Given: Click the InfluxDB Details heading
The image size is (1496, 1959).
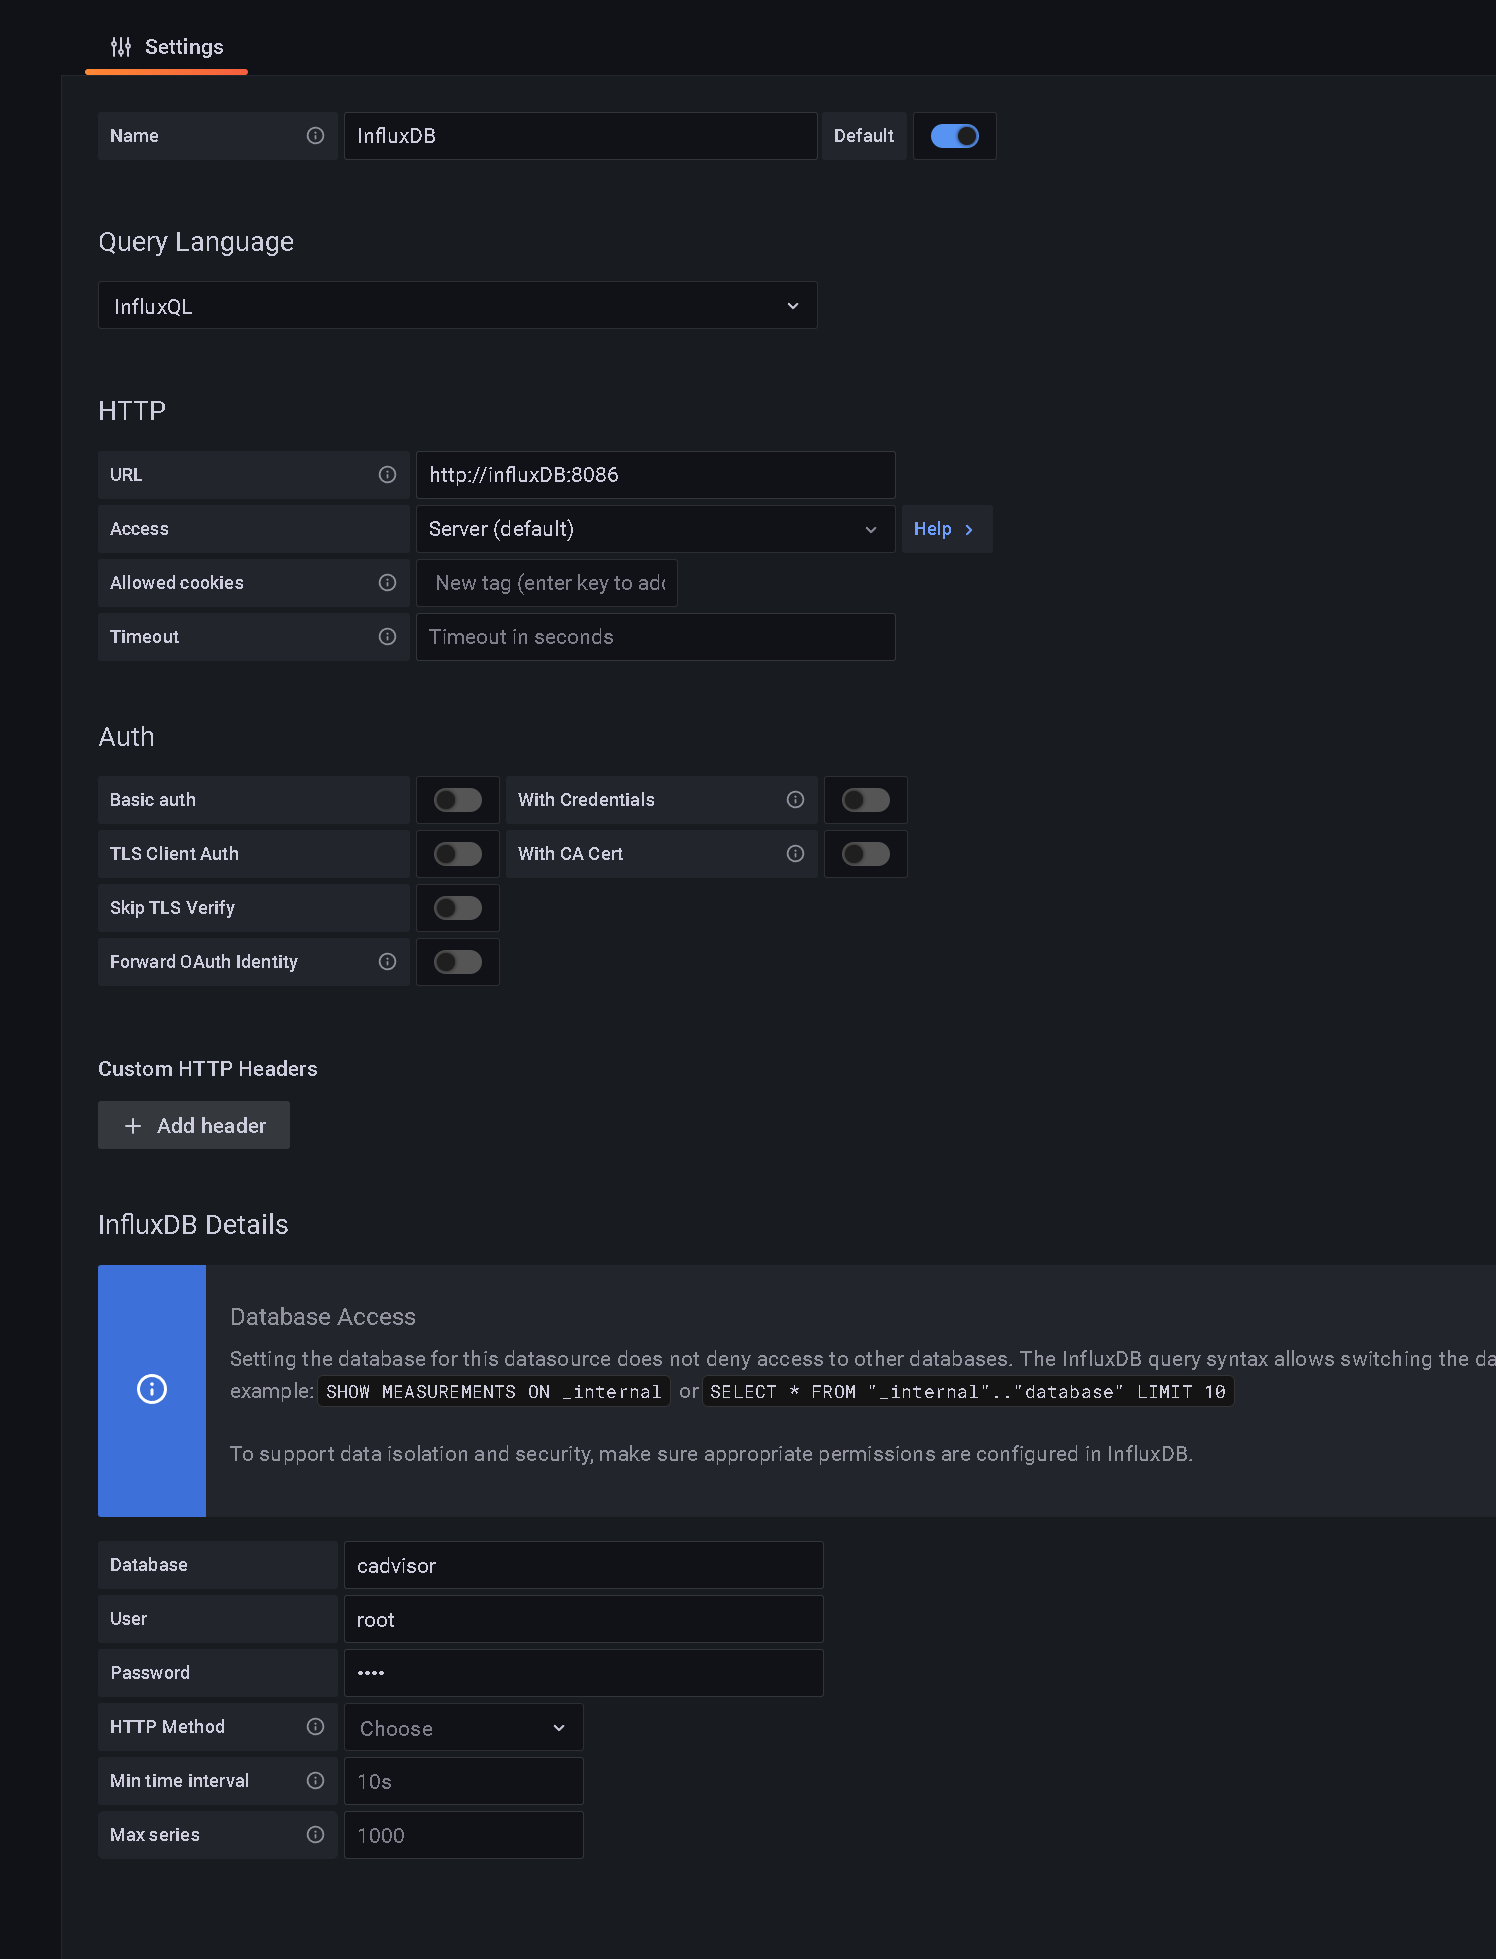Looking at the screenshot, I should pos(193,1225).
